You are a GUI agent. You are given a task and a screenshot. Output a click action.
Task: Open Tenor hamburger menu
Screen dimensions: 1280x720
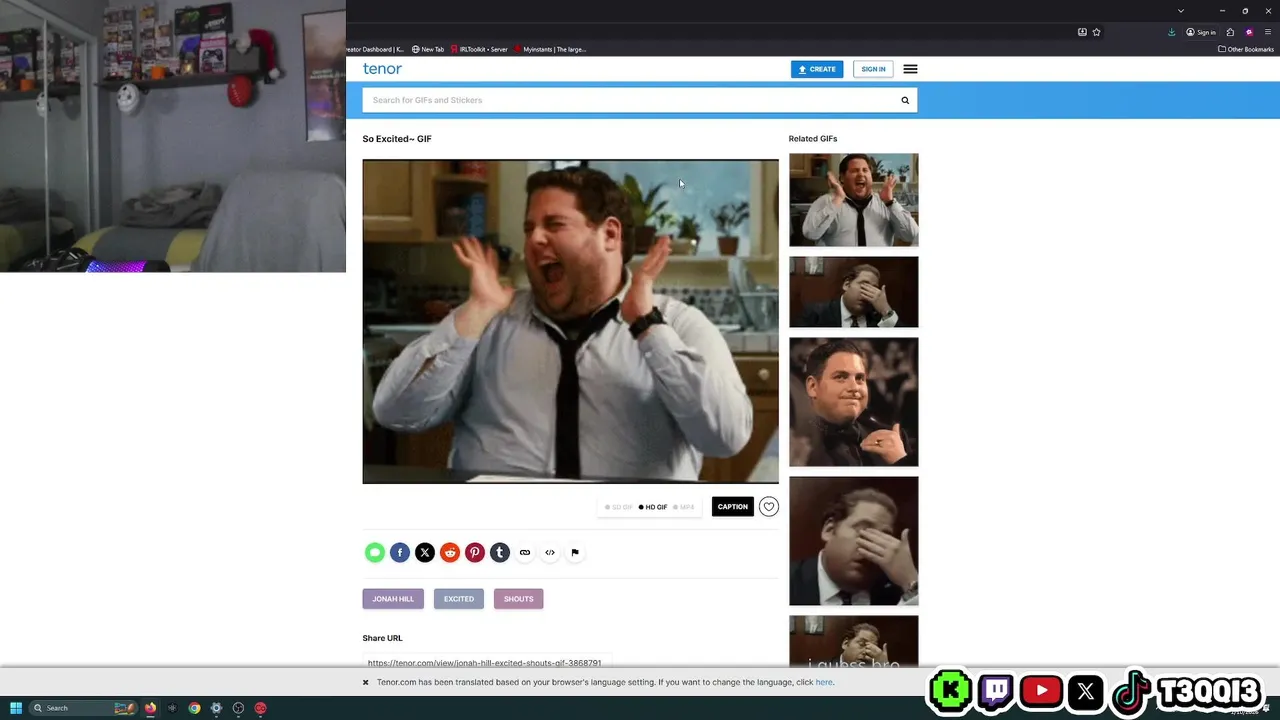tap(910, 69)
